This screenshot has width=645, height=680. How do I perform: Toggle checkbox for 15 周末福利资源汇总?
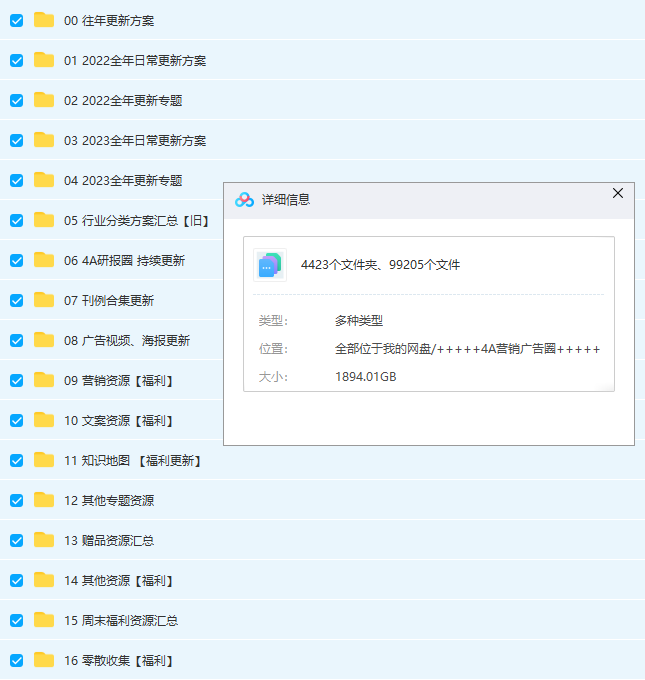pyautogui.click(x=16, y=621)
